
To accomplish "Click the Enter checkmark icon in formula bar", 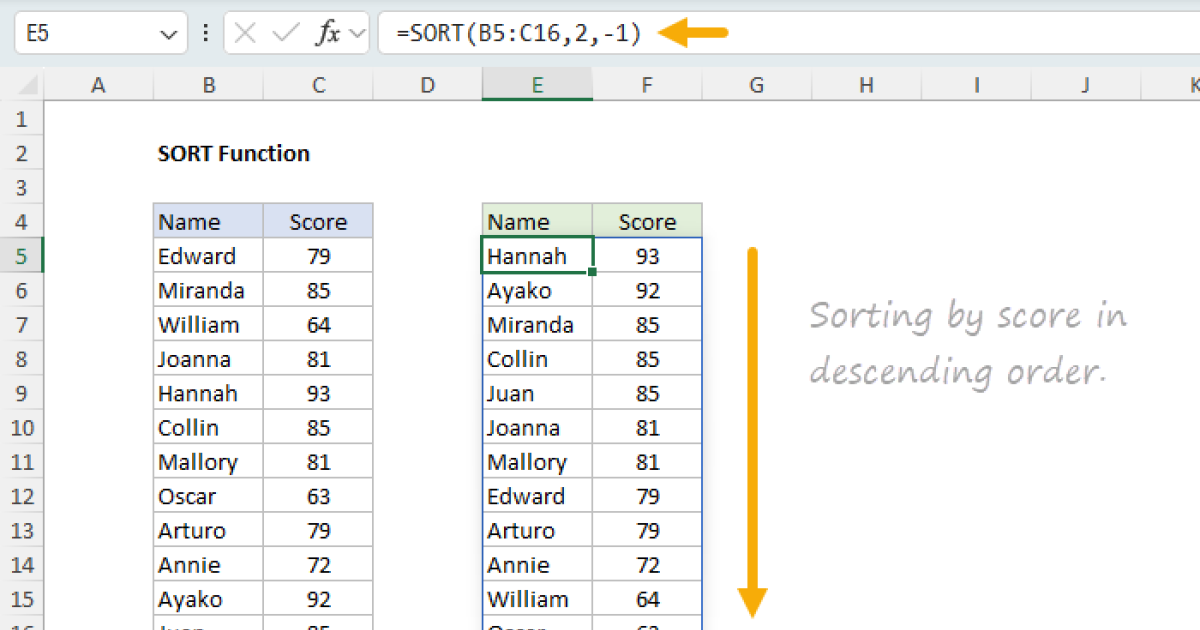I will coord(286,33).
